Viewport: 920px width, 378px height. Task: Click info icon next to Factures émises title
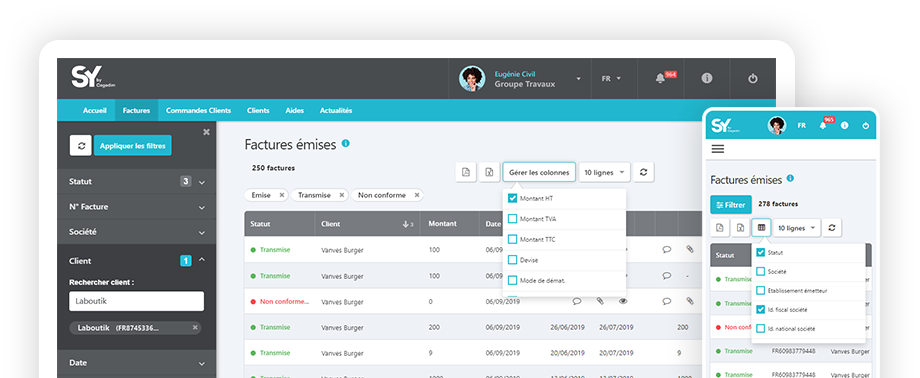(346, 143)
